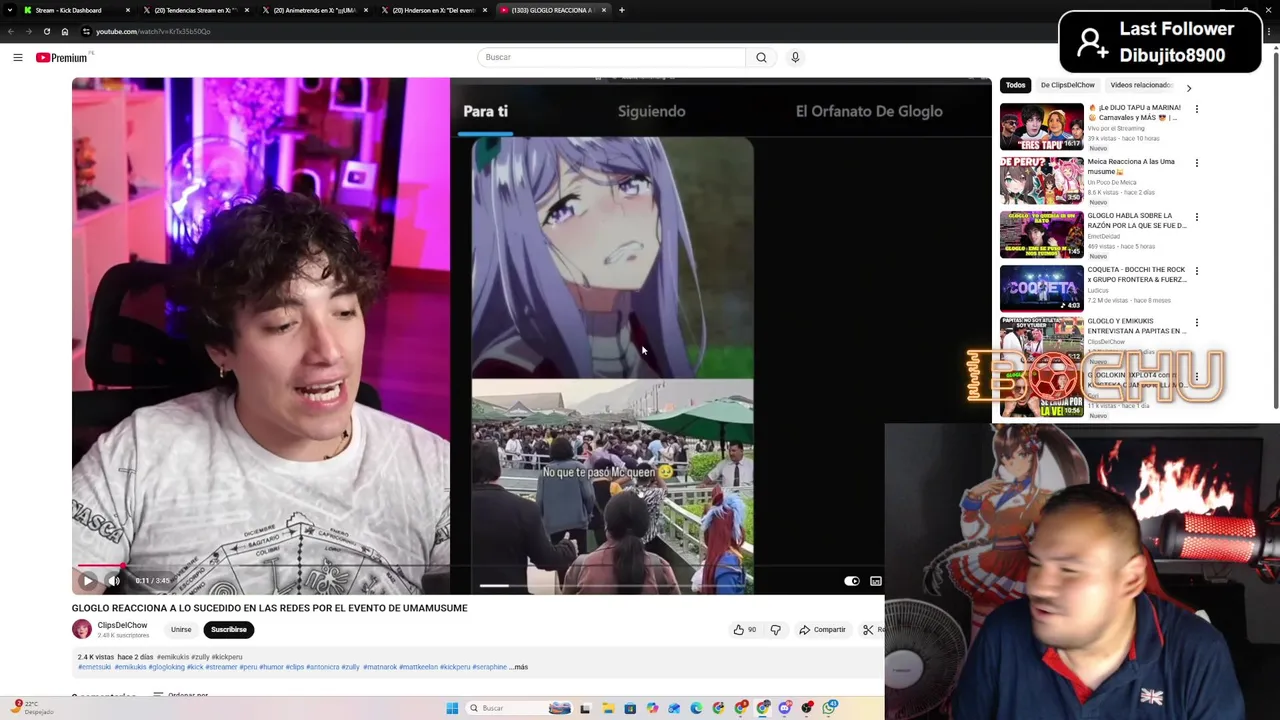Screen dimensions: 1280x720
Task: Go to YouTube Premium home logo
Action: click(62, 58)
